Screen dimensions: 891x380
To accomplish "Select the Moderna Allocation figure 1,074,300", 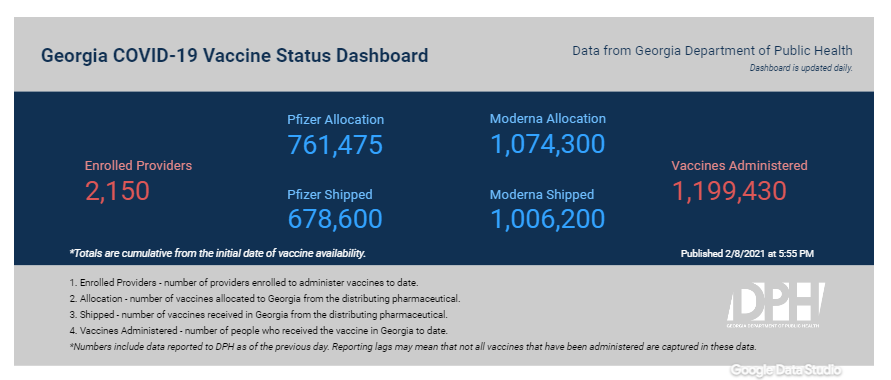I will (547, 144).
